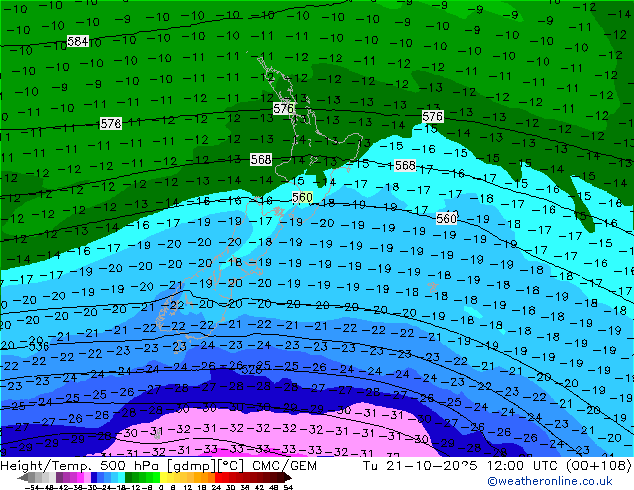Click the 54 value on legend scale
634x490 pixels.
(288, 487)
